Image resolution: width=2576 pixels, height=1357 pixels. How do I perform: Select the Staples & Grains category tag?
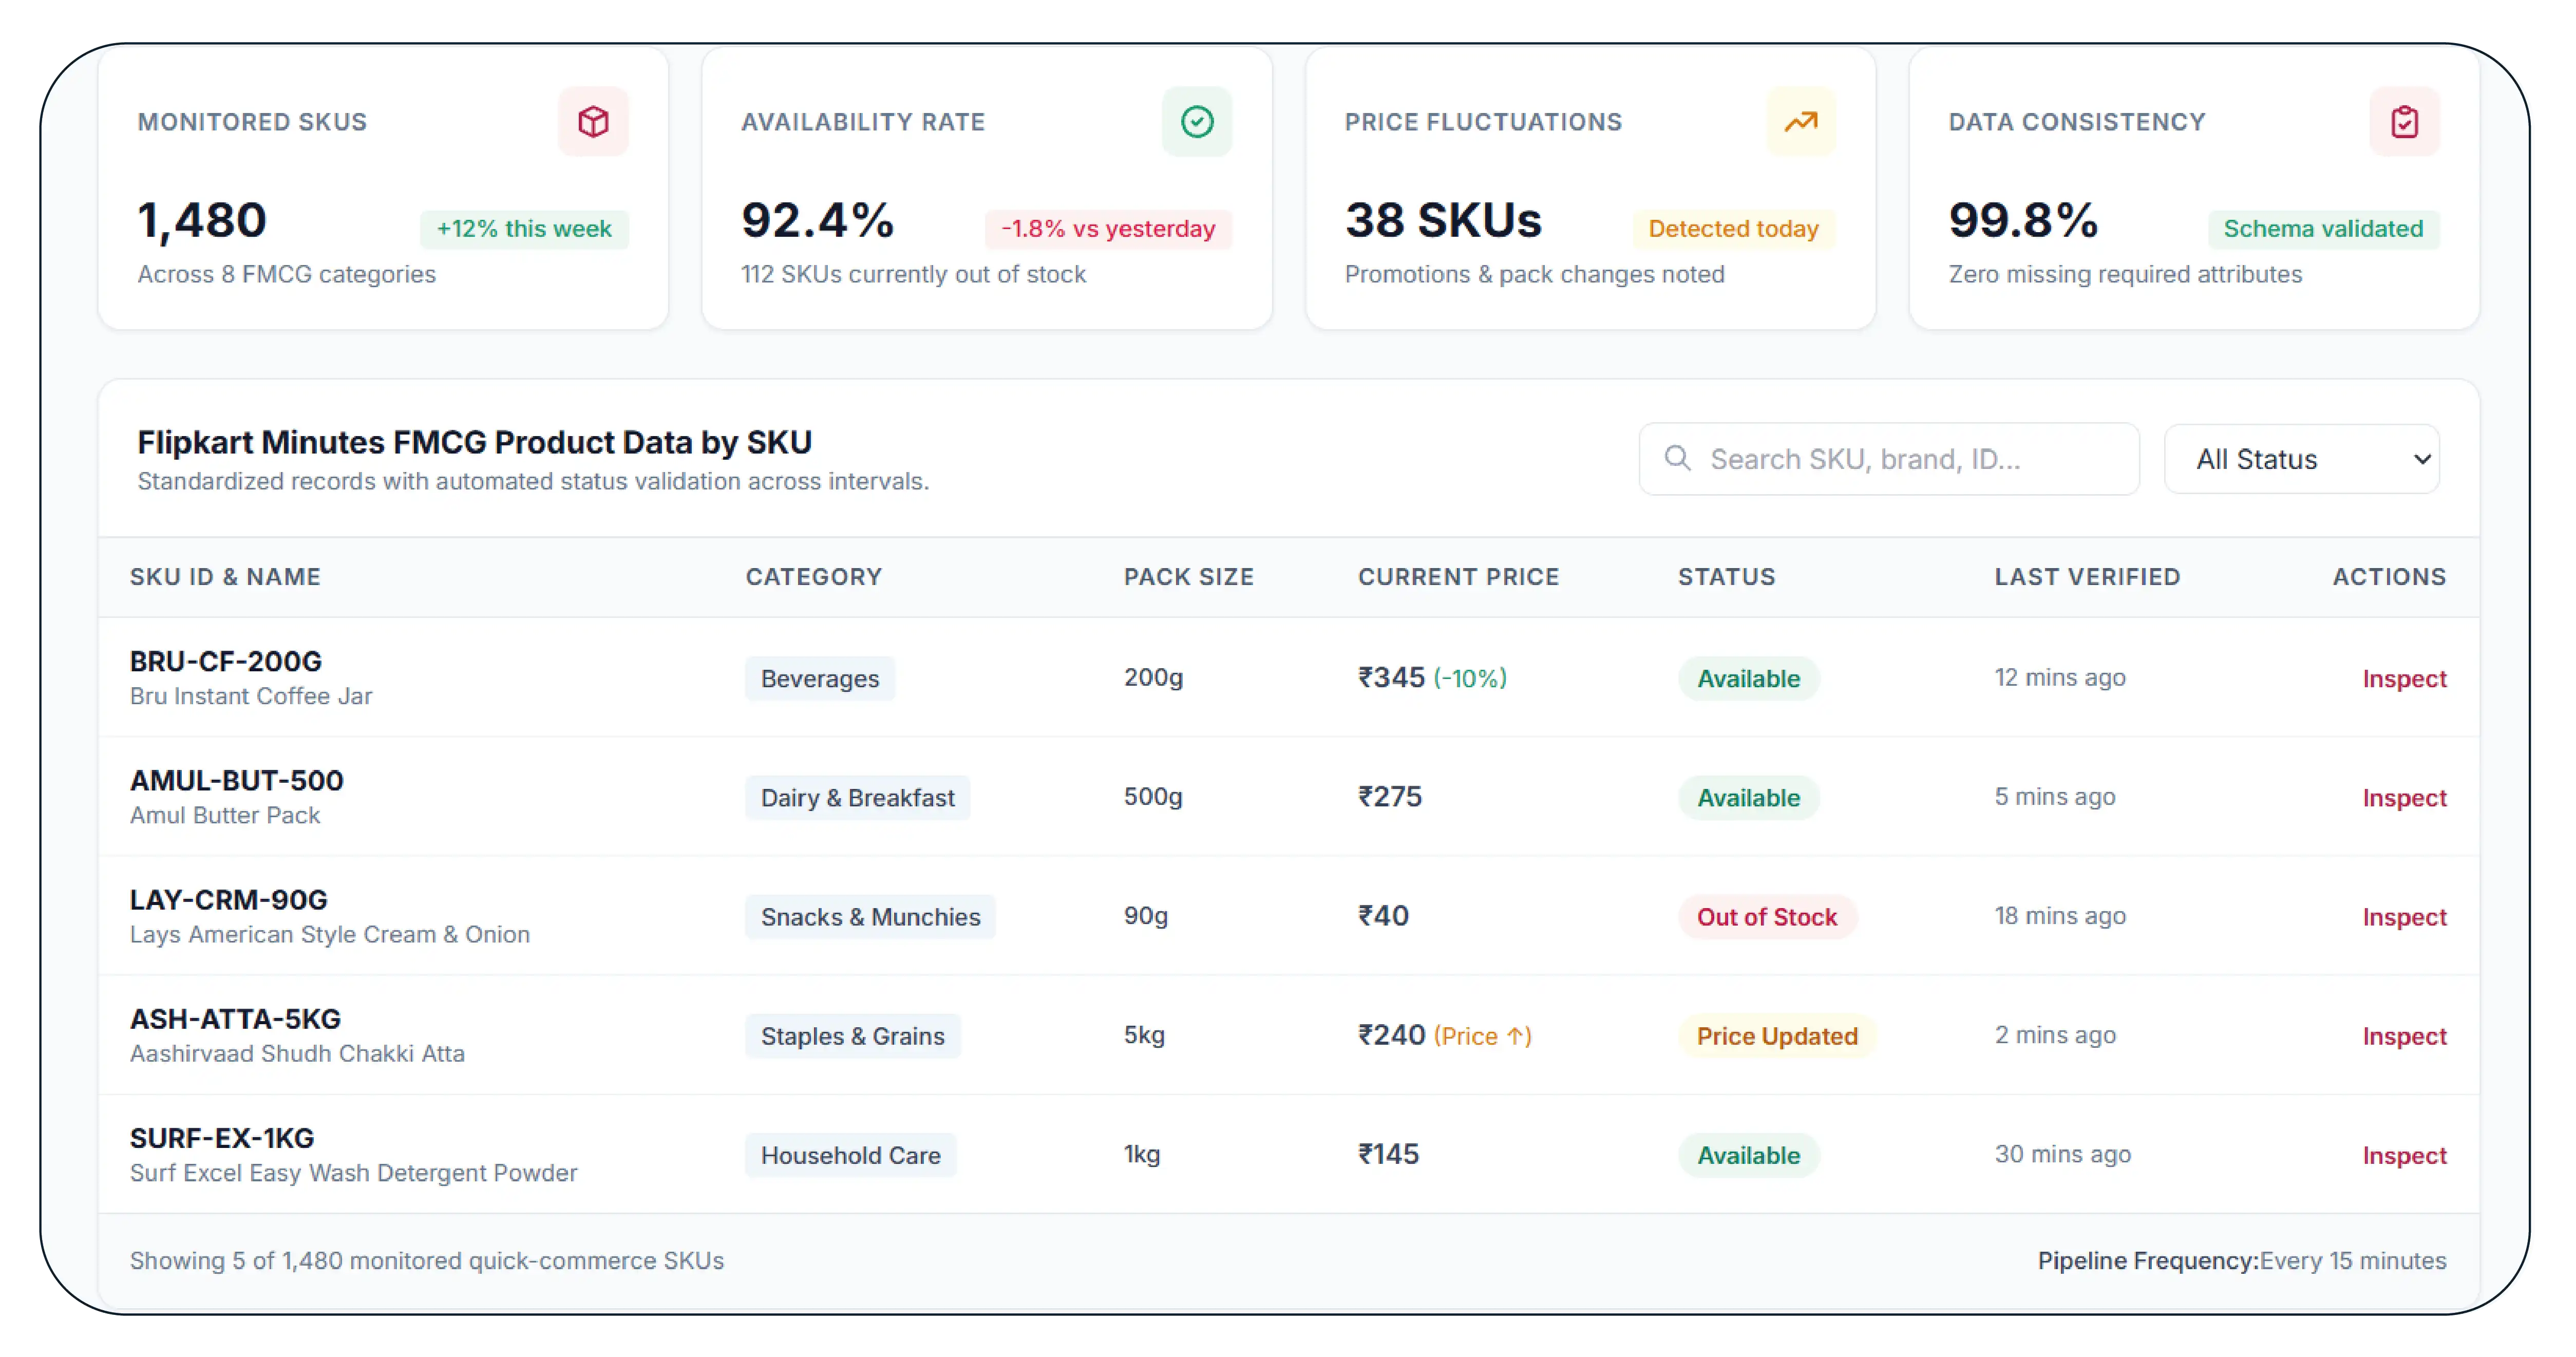click(x=853, y=1035)
